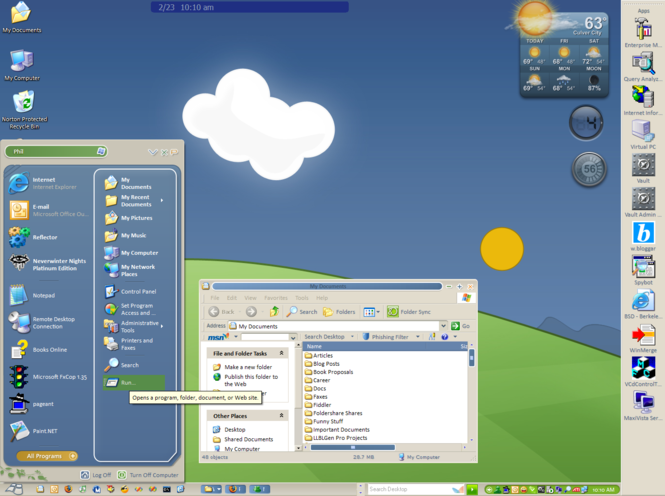Click Firefox icon in quick launch
The image size is (665, 496).
(x=68, y=489)
